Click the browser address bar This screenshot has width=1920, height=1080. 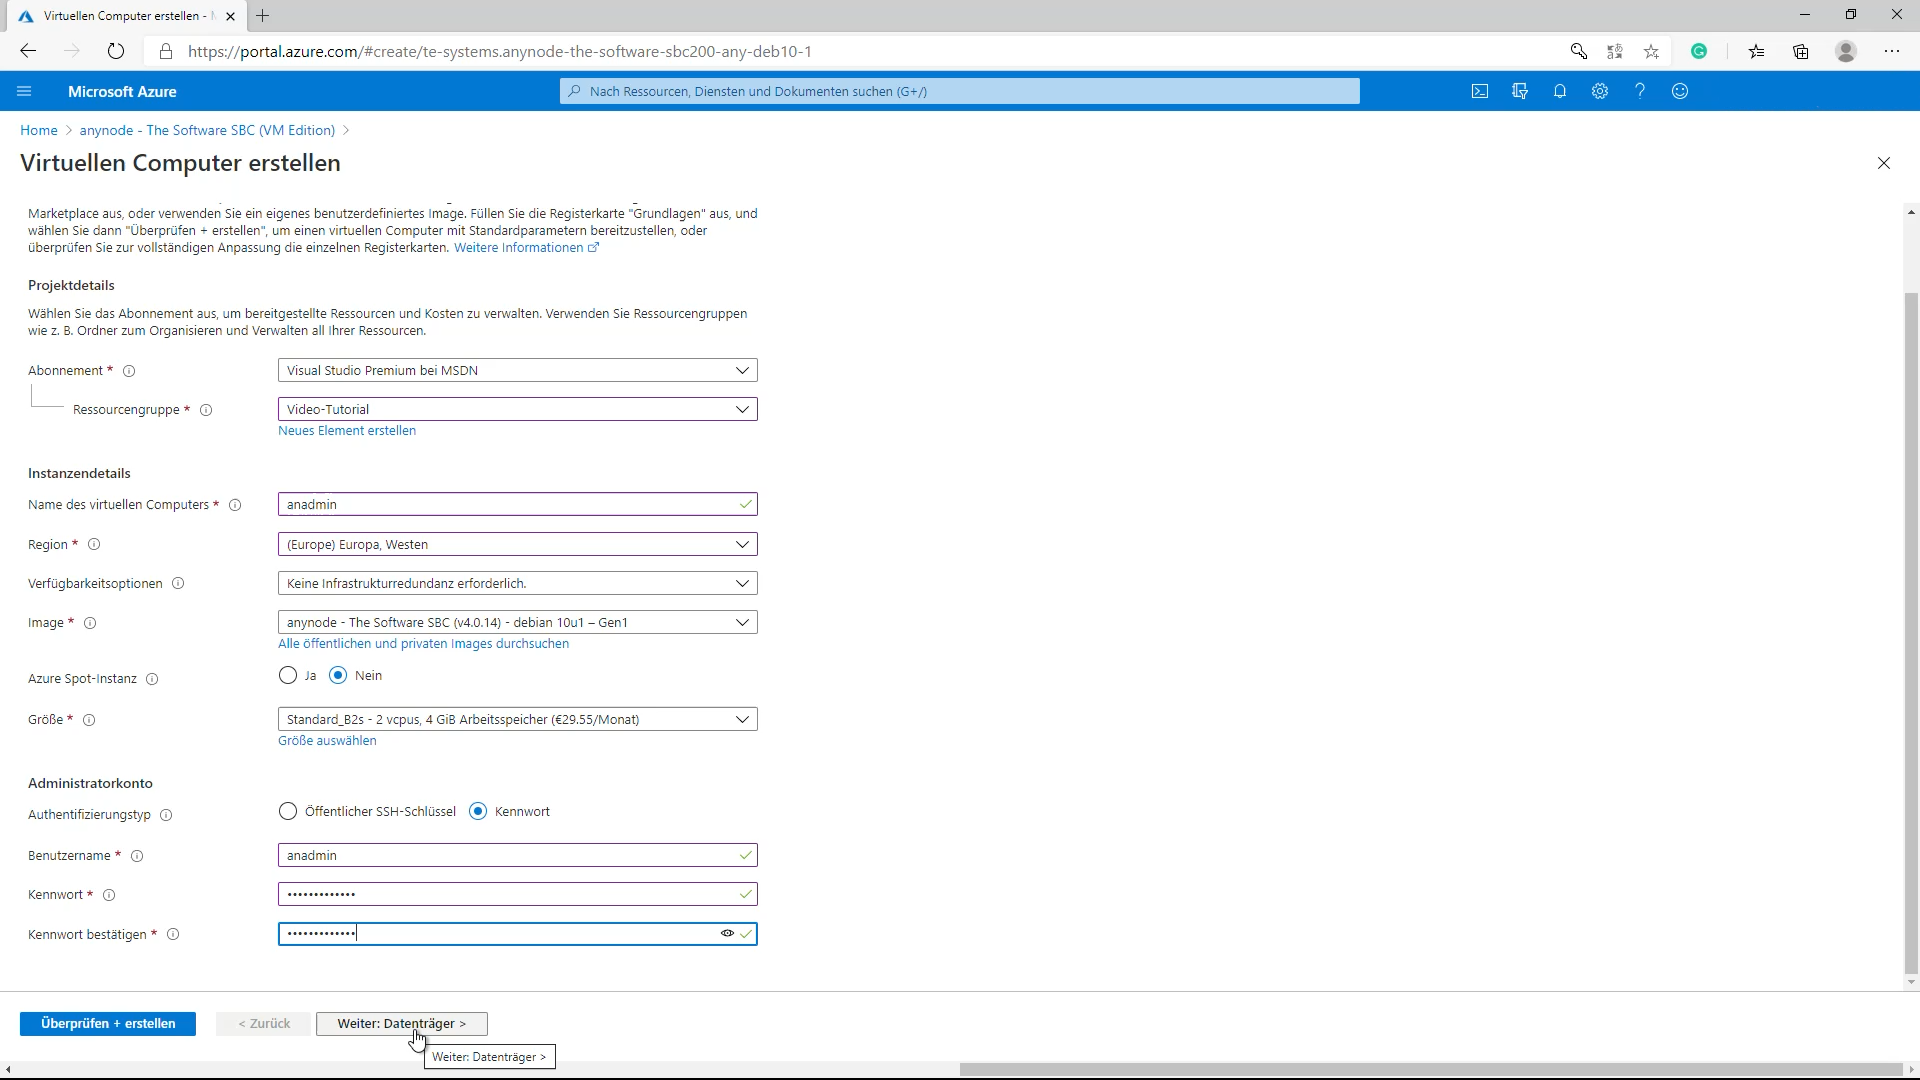click(860, 51)
